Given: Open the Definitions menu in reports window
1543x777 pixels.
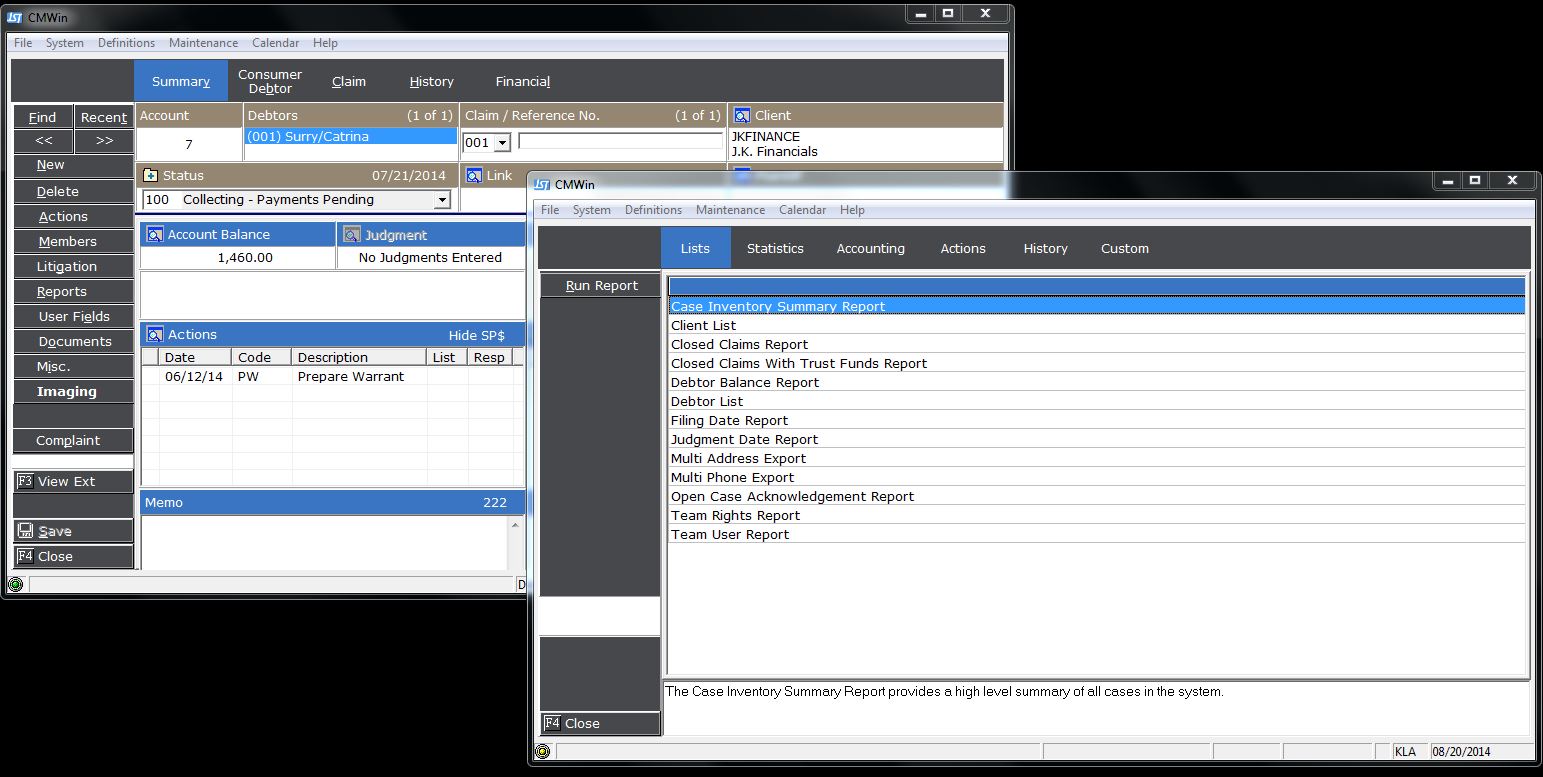Looking at the screenshot, I should pyautogui.click(x=653, y=210).
